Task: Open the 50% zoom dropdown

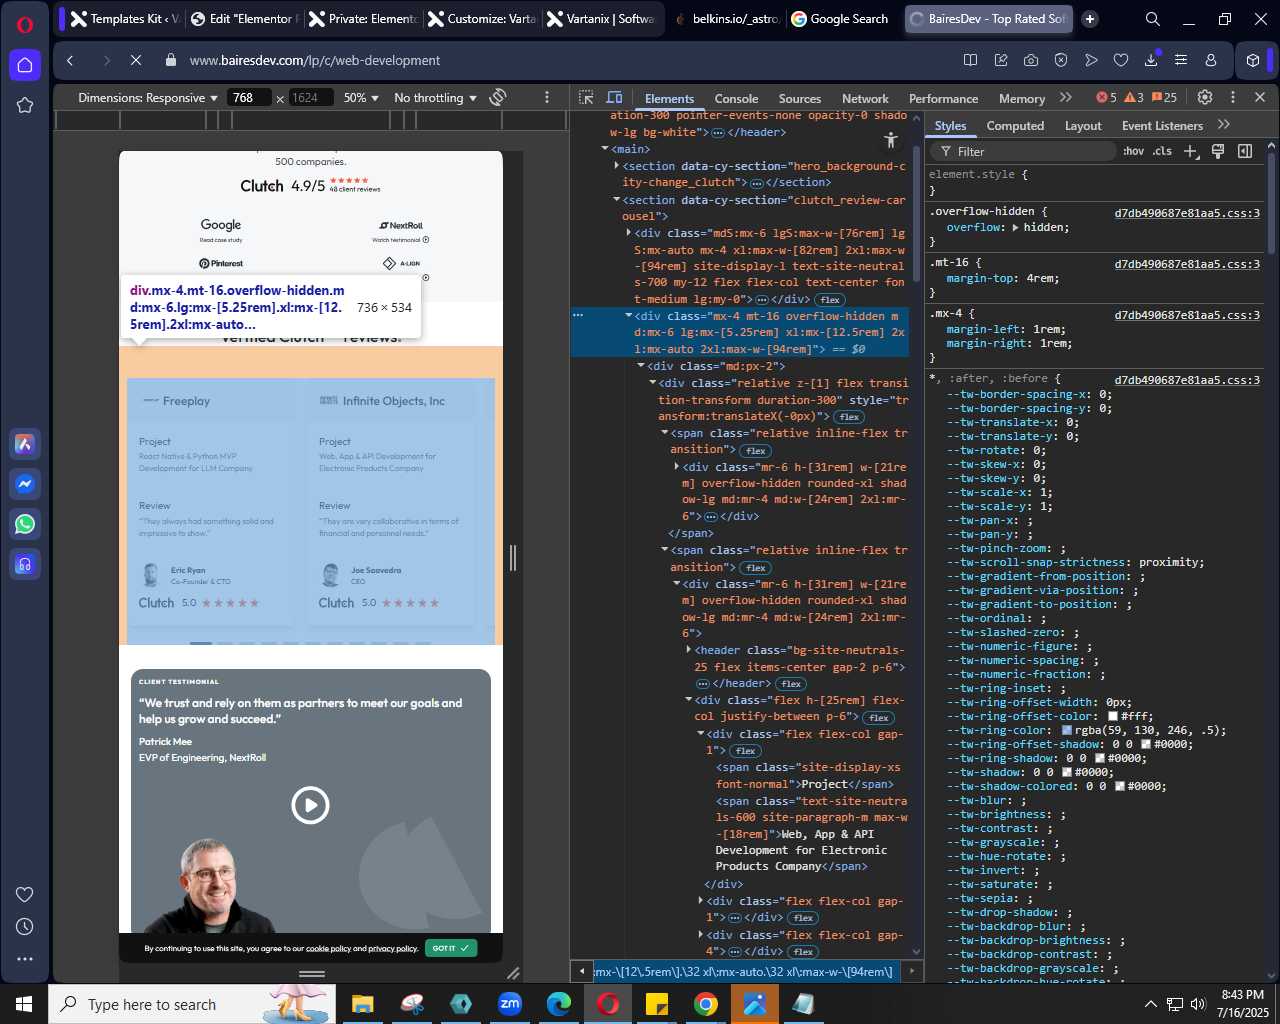Action: [x=361, y=98]
